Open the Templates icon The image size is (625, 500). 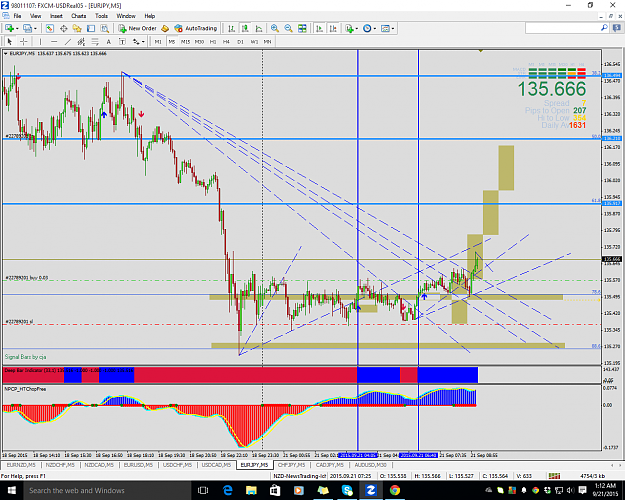[385, 28]
